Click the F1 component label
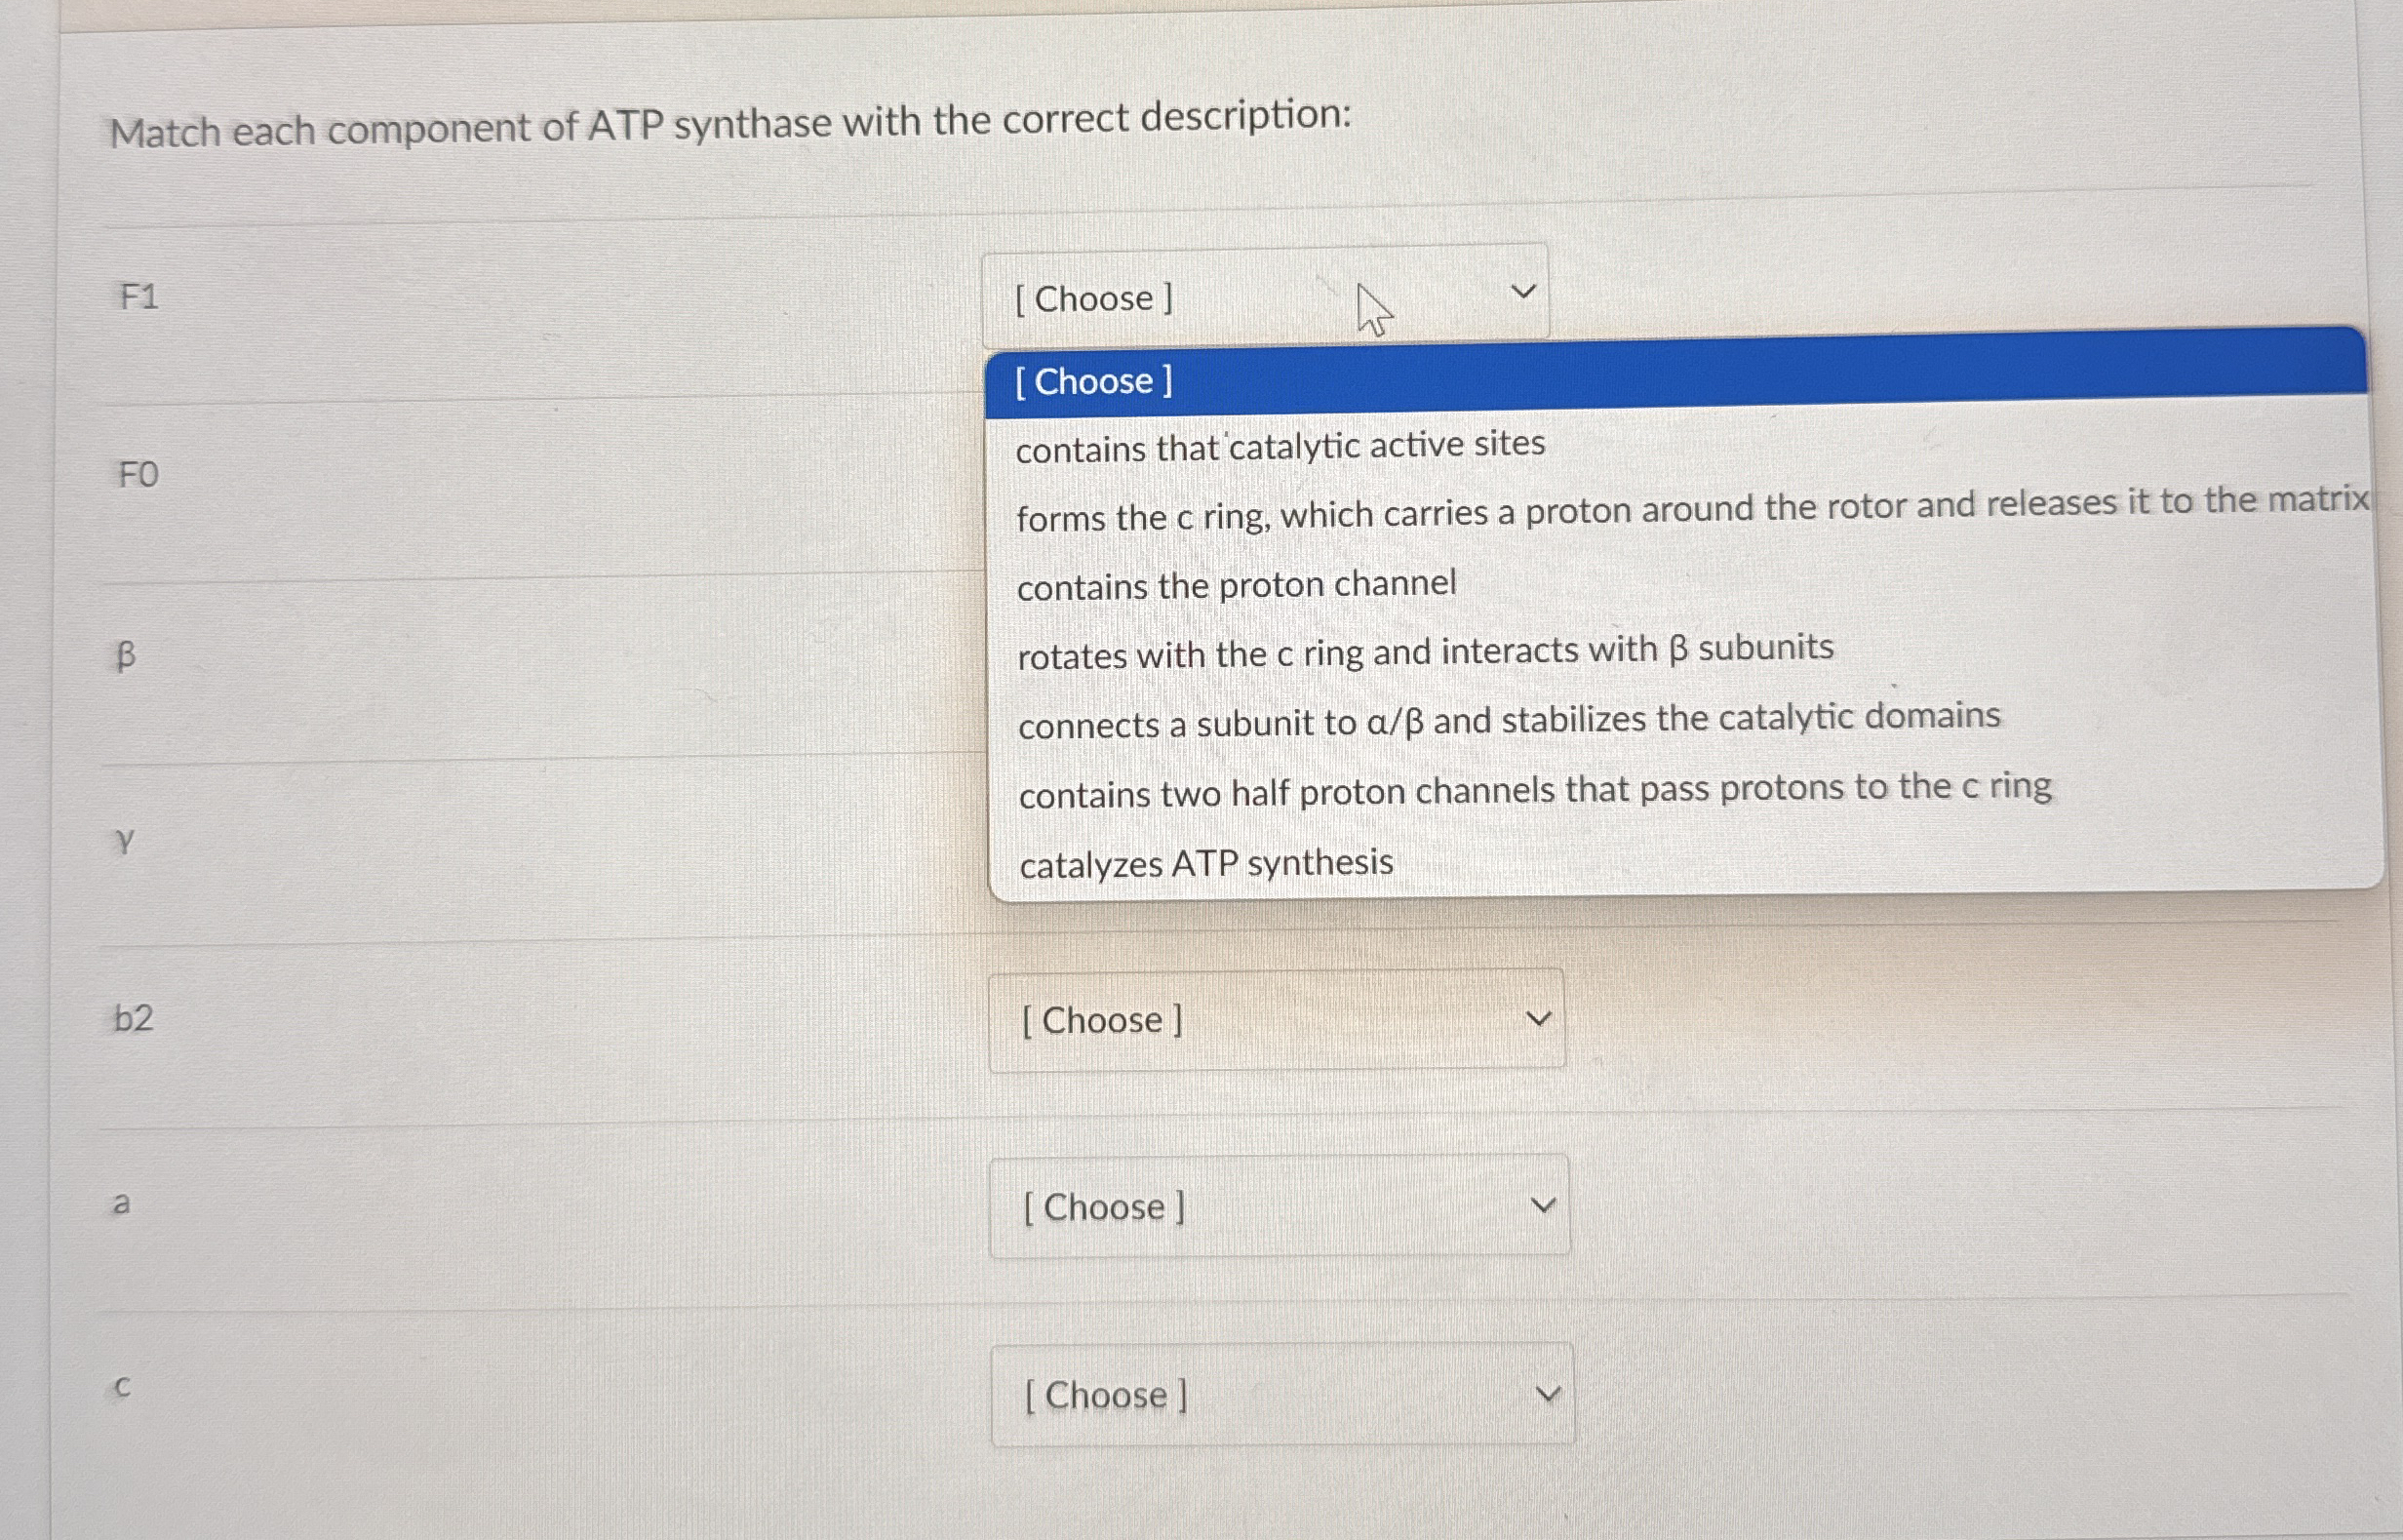Screen dimensions: 2403x1540 (x=139, y=297)
